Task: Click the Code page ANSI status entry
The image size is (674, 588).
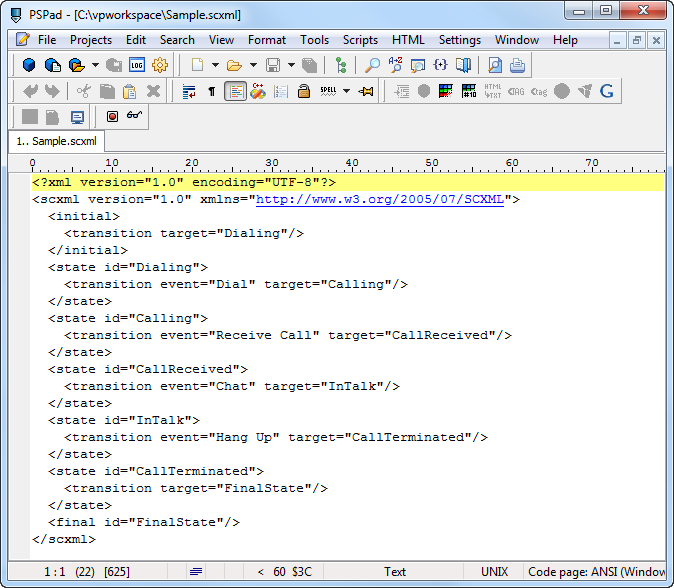Action: click(596, 572)
